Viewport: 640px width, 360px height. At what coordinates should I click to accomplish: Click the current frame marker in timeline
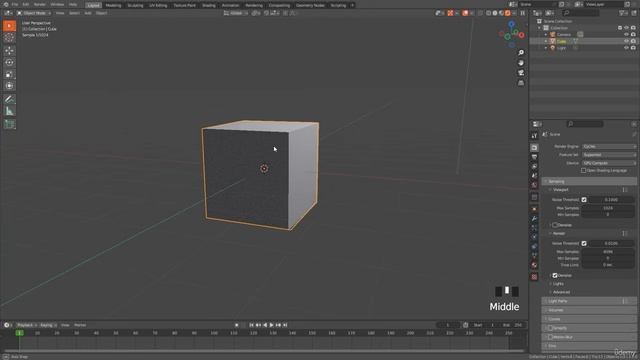19,333
